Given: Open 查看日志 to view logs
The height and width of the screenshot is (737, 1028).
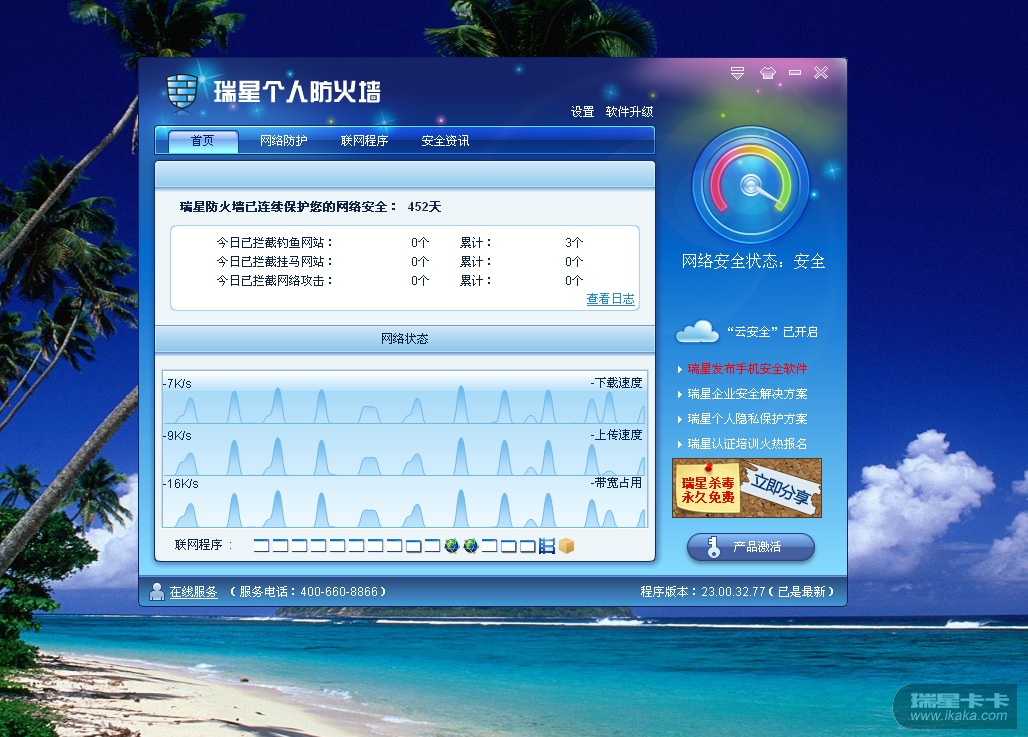Looking at the screenshot, I should click(x=610, y=298).
